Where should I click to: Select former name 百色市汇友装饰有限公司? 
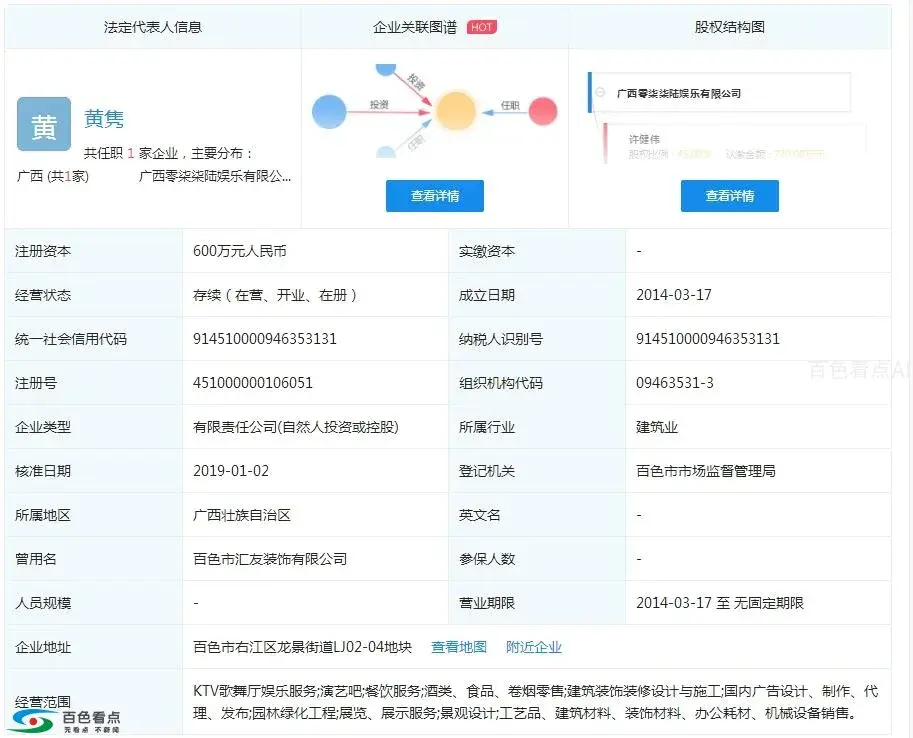click(270, 559)
